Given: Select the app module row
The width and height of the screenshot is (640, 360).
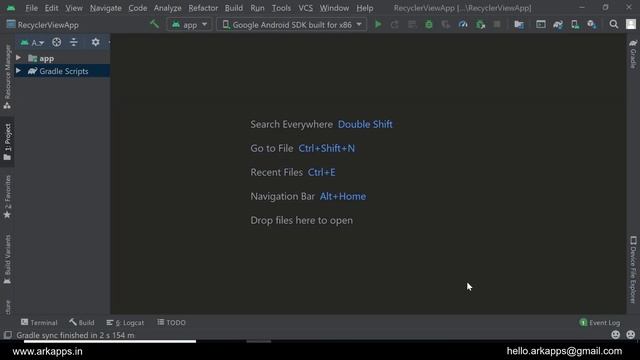Looking at the screenshot, I should tap(62, 58).
